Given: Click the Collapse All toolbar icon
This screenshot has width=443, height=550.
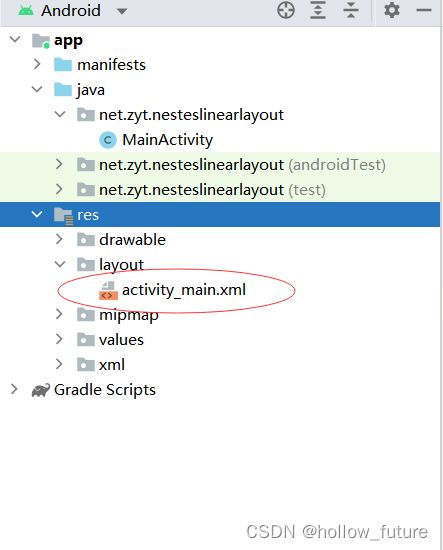Looking at the screenshot, I should 351,10.
